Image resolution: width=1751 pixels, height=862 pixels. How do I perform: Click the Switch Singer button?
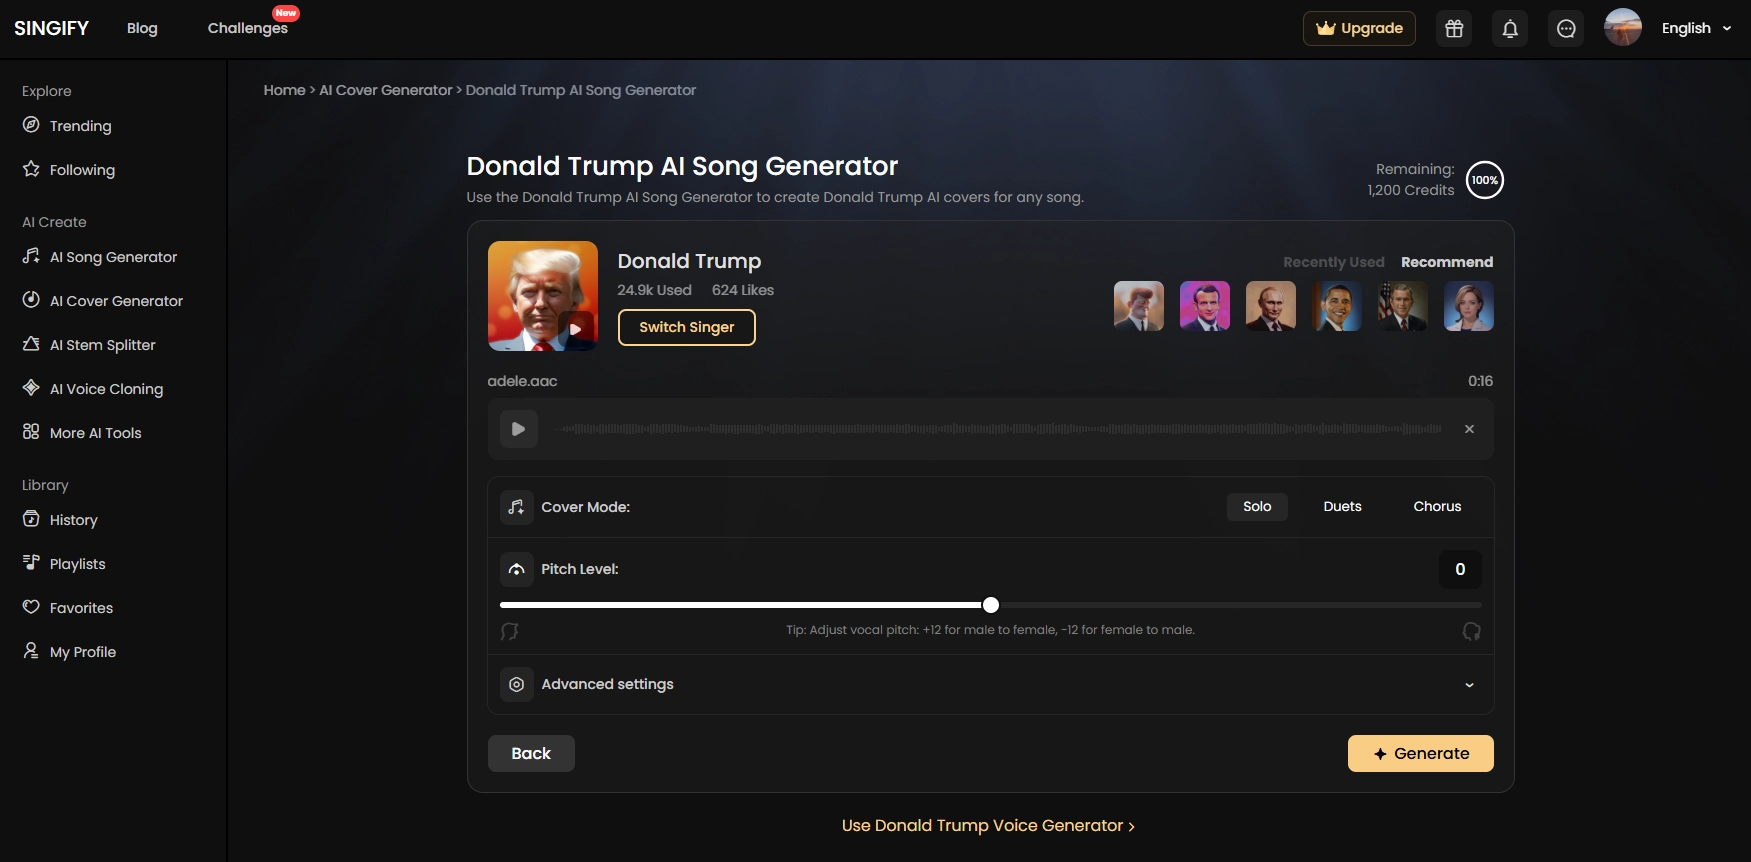pyautogui.click(x=686, y=327)
